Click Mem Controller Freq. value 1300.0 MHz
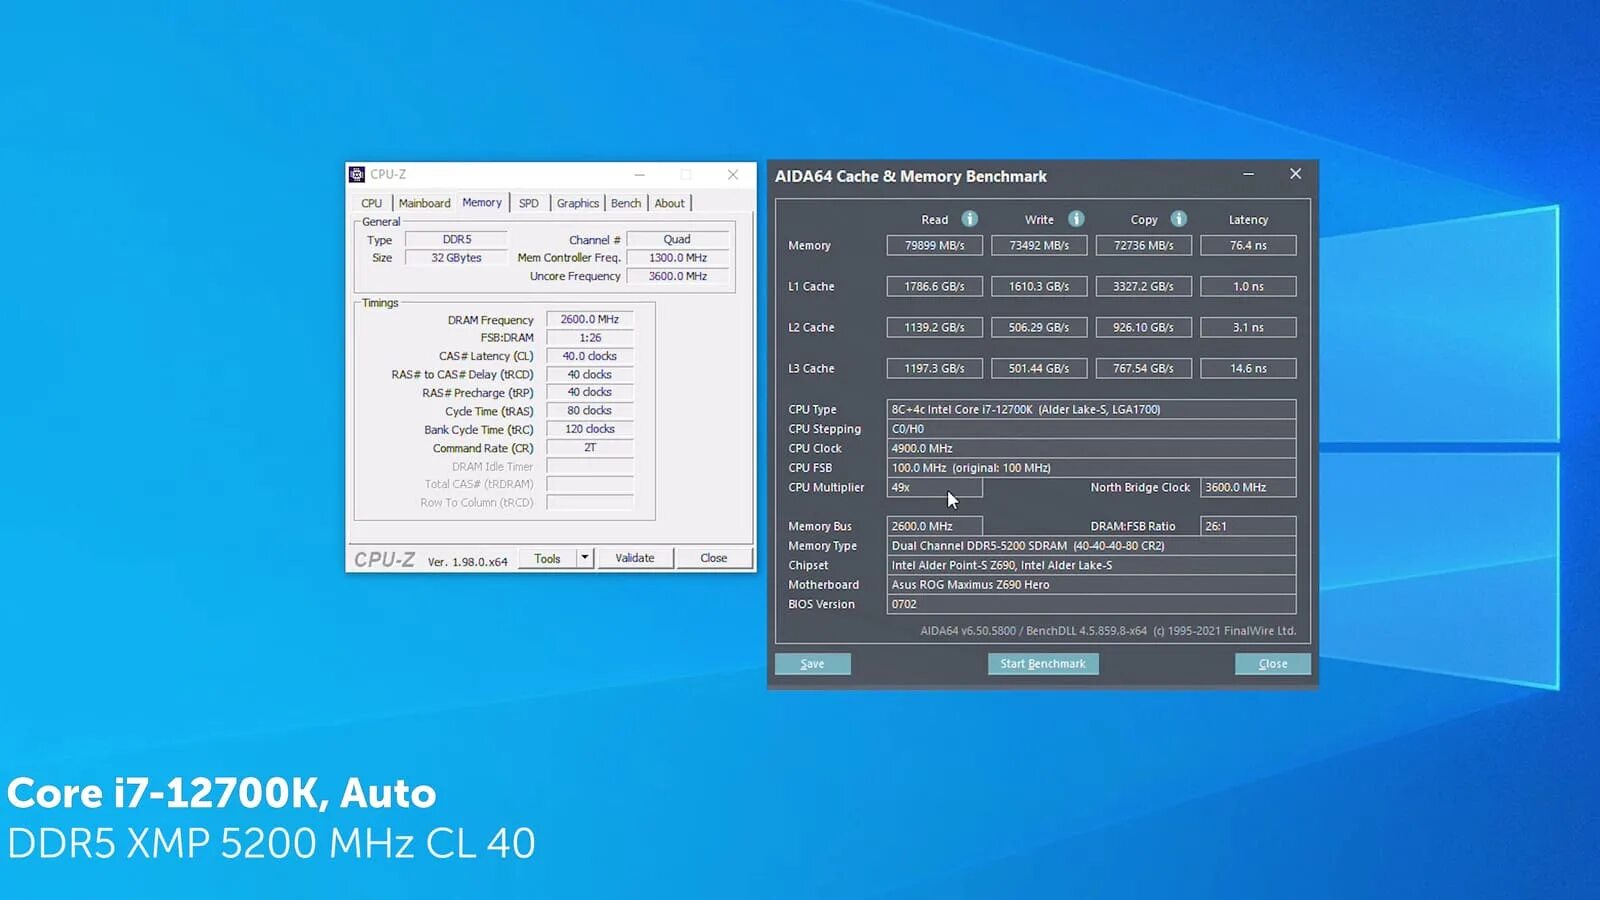1600x900 pixels. pyautogui.click(x=677, y=258)
